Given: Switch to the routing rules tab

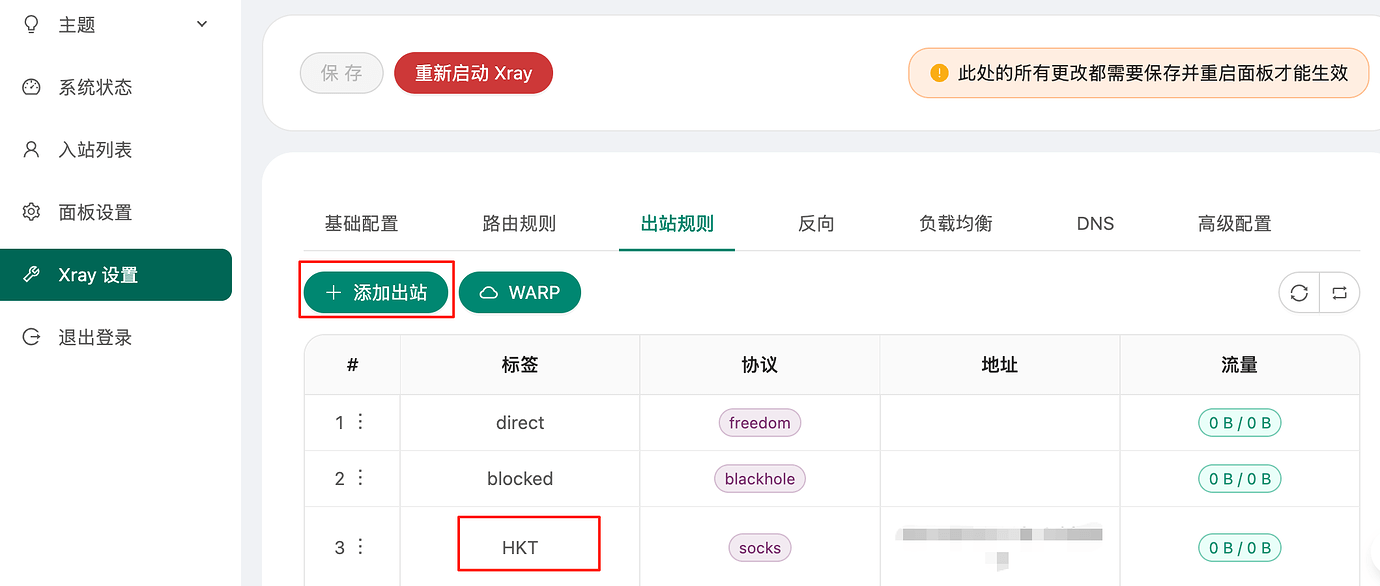Looking at the screenshot, I should tap(519, 224).
